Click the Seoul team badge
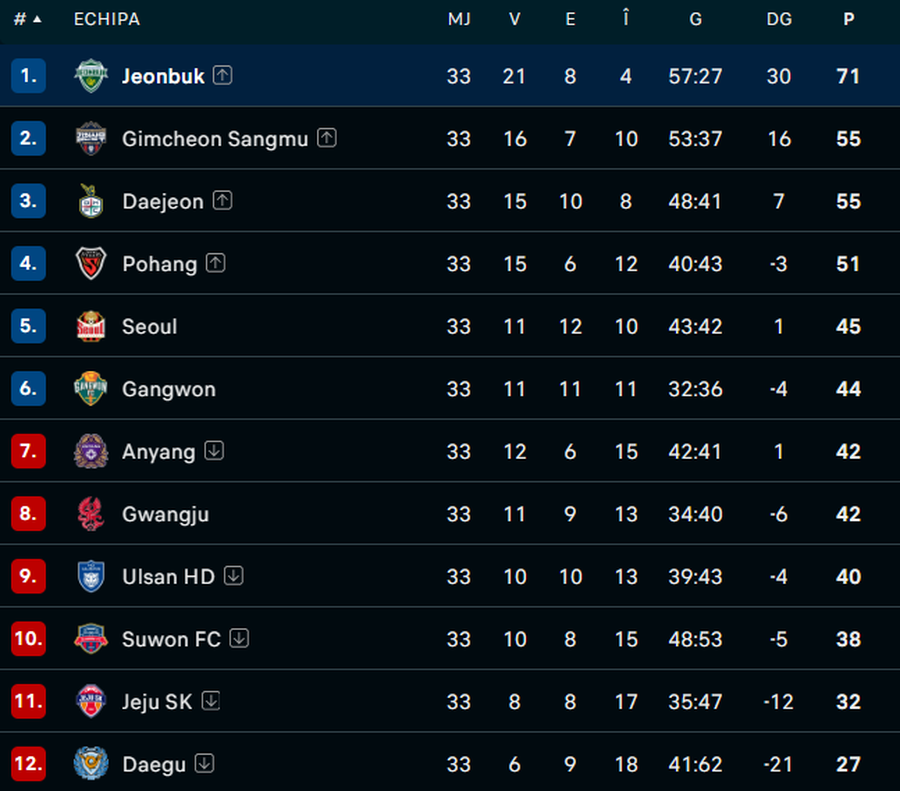The height and width of the screenshot is (791, 900). [x=91, y=327]
